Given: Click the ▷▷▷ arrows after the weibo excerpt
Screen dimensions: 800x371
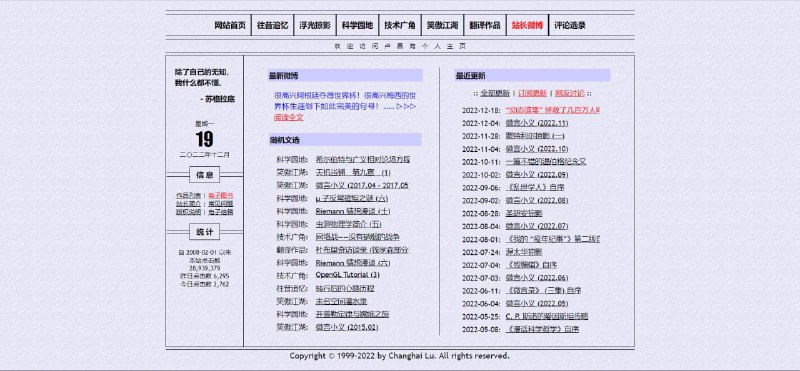Looking at the screenshot, I should click(x=407, y=106).
